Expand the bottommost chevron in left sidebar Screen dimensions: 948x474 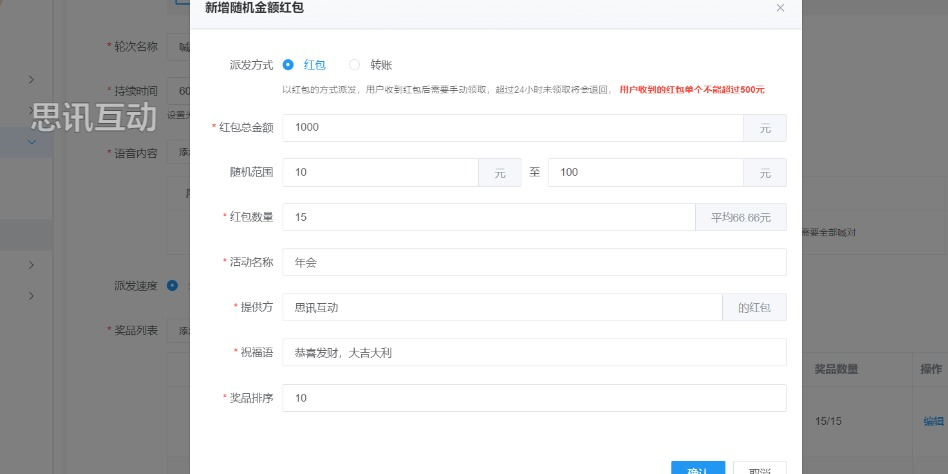[32, 296]
